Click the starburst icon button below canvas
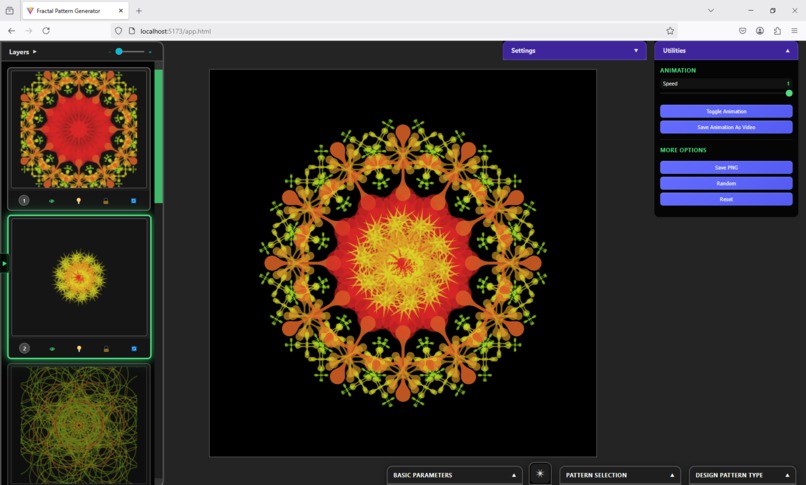This screenshot has height=485, width=806. point(540,473)
